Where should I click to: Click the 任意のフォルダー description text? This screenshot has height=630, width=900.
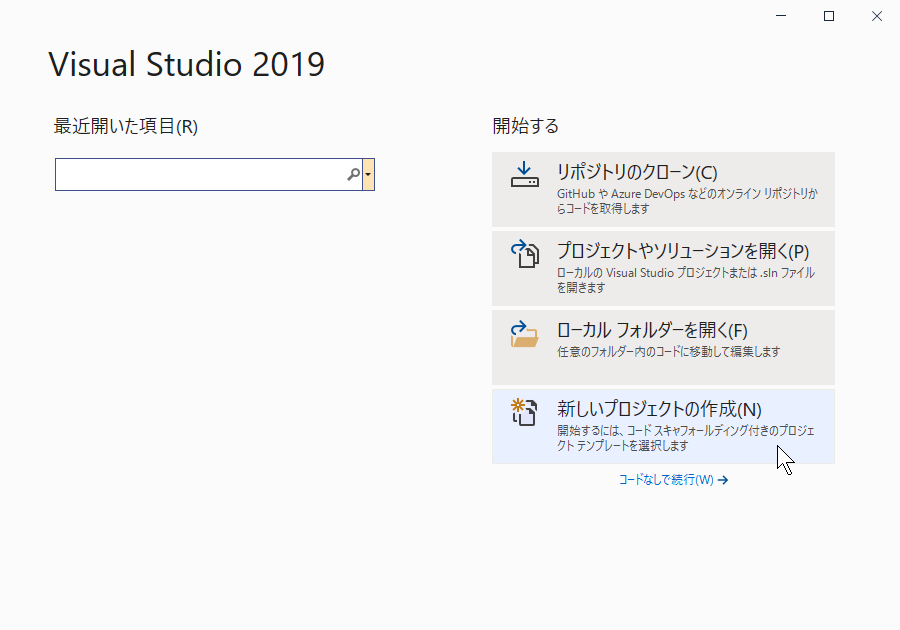tap(668, 352)
